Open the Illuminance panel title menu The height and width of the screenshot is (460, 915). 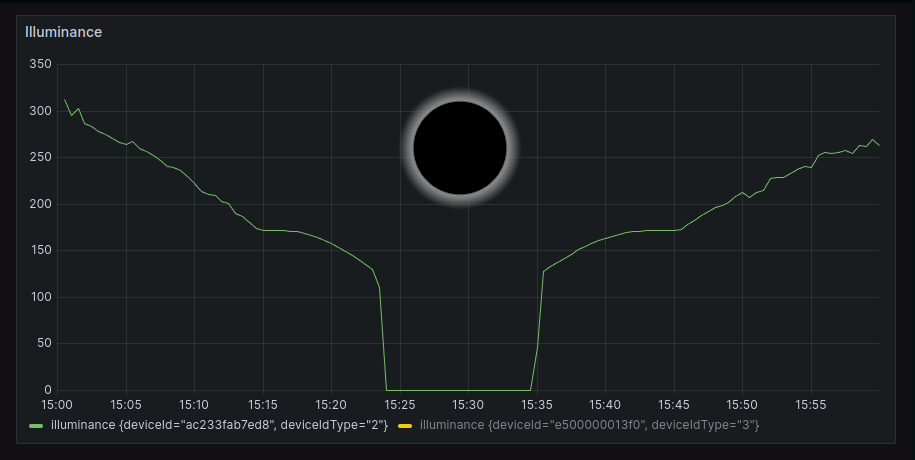click(63, 32)
